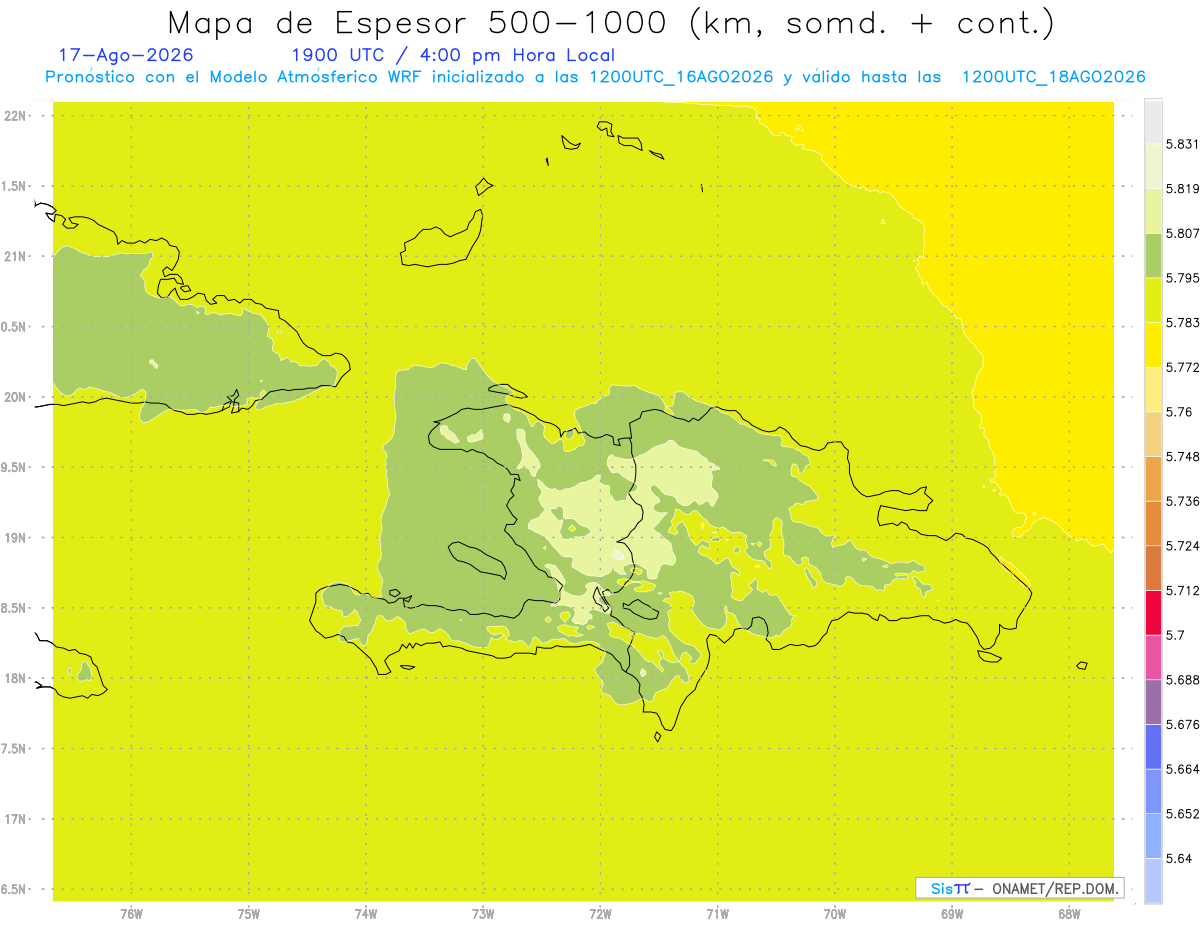Select the date text '17-Ago-2026'
This screenshot has width=1200, height=927.
126,55
